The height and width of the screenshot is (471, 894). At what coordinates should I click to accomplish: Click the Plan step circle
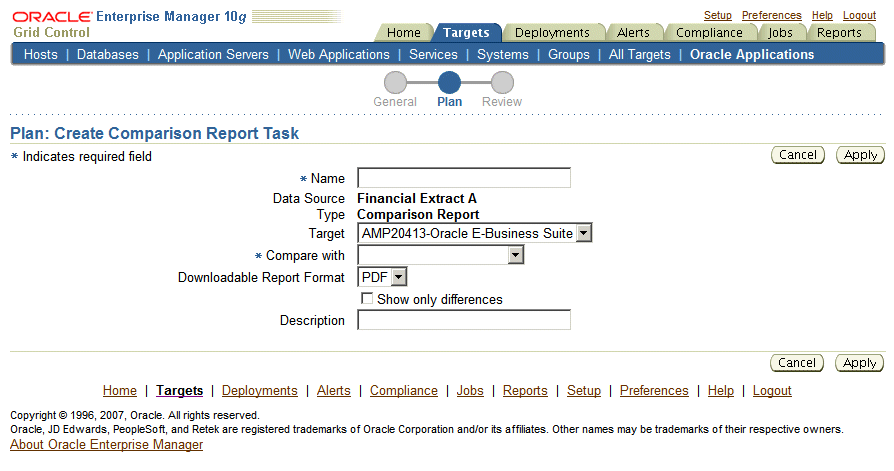pyautogui.click(x=449, y=83)
